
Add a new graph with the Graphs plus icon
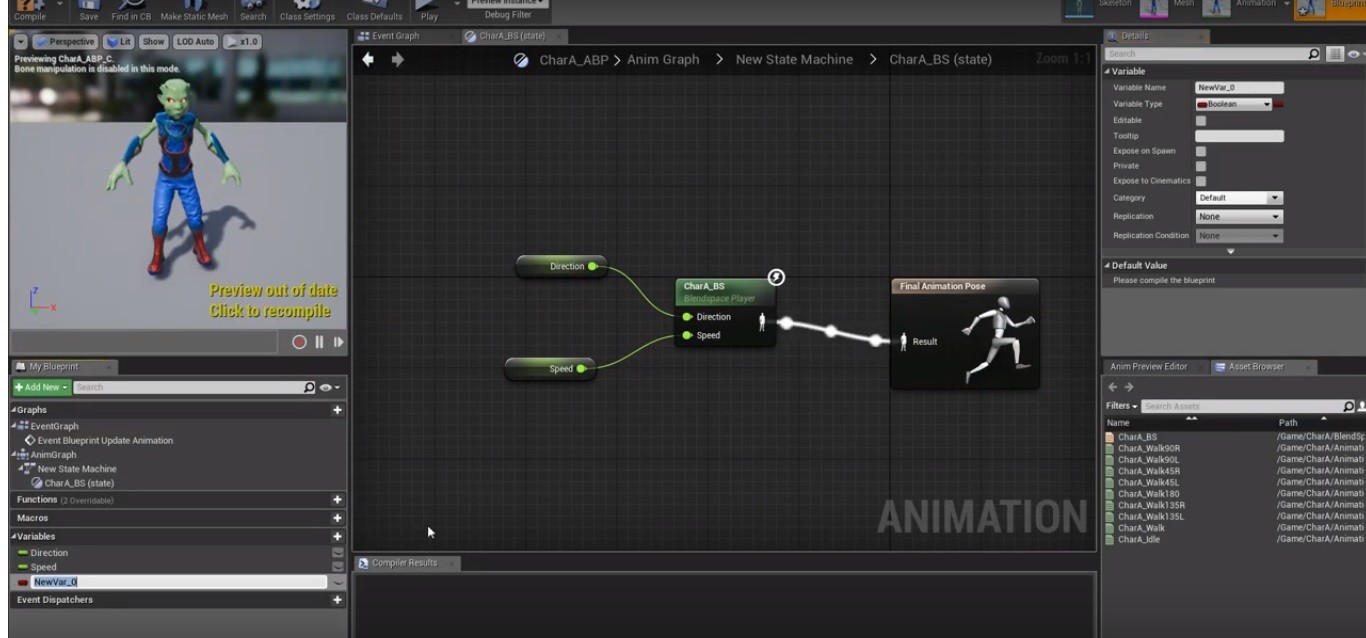coord(337,410)
